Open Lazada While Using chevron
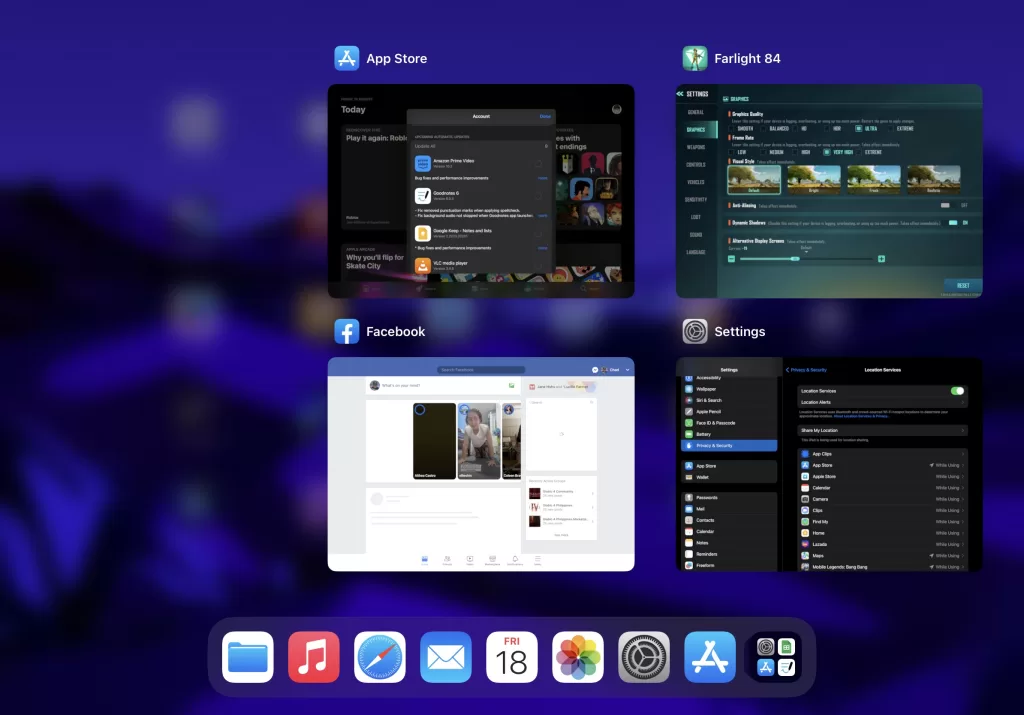1024x715 pixels. (x=962, y=544)
